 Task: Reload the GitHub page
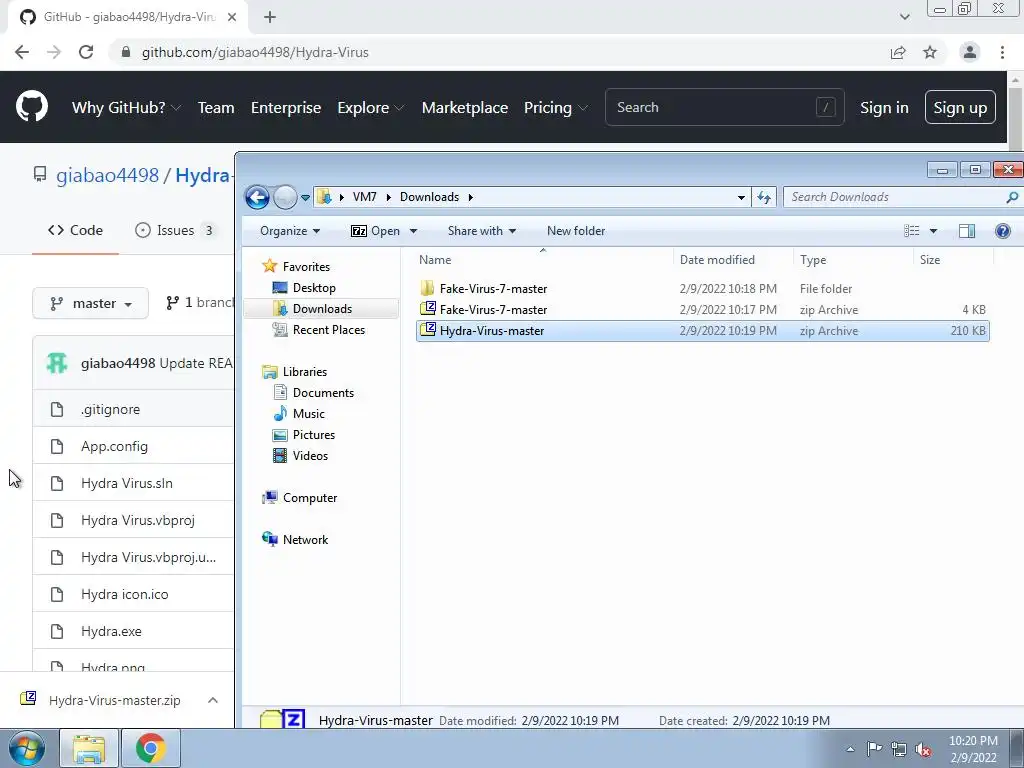tap(86, 52)
